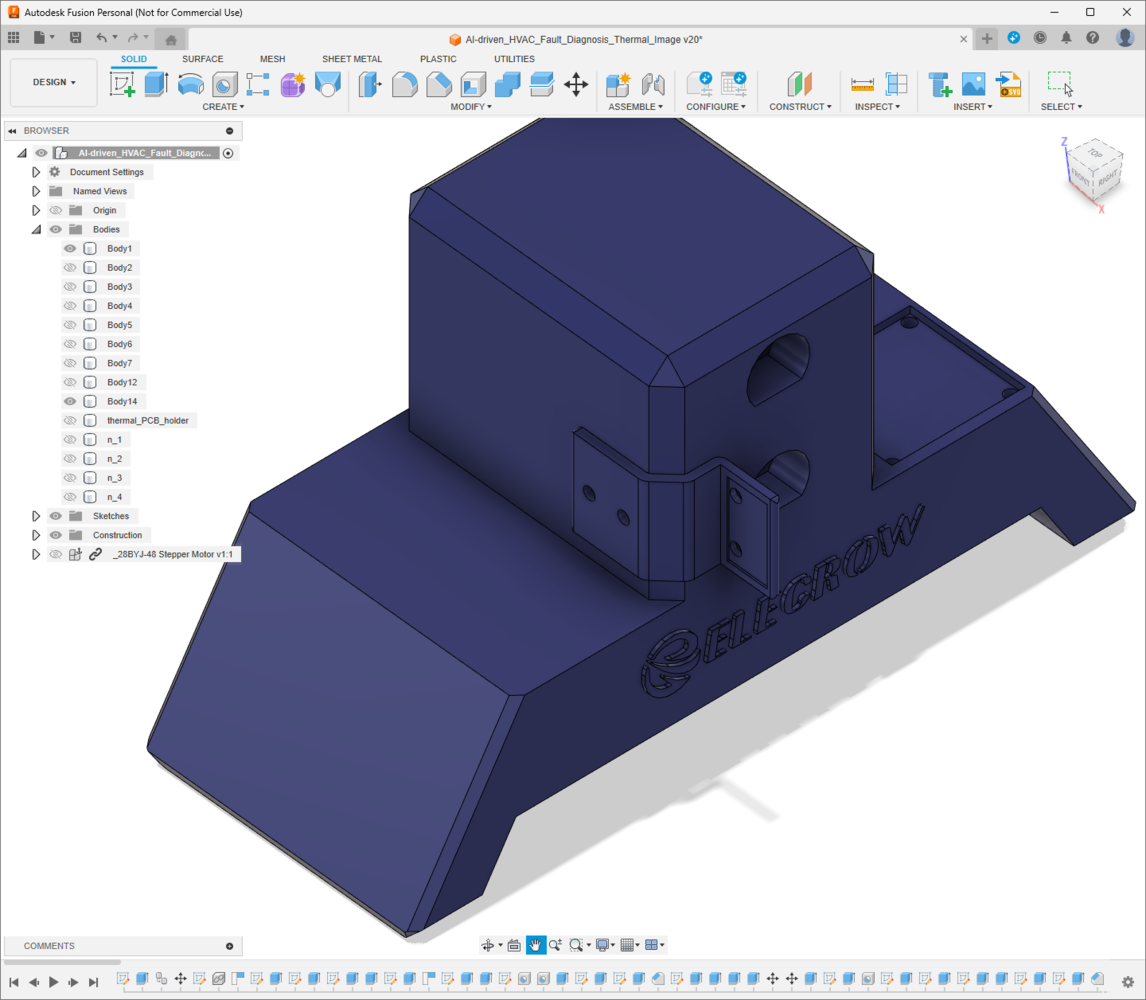Select the Shell tool icon
This screenshot has width=1146, height=1000.
[473, 85]
